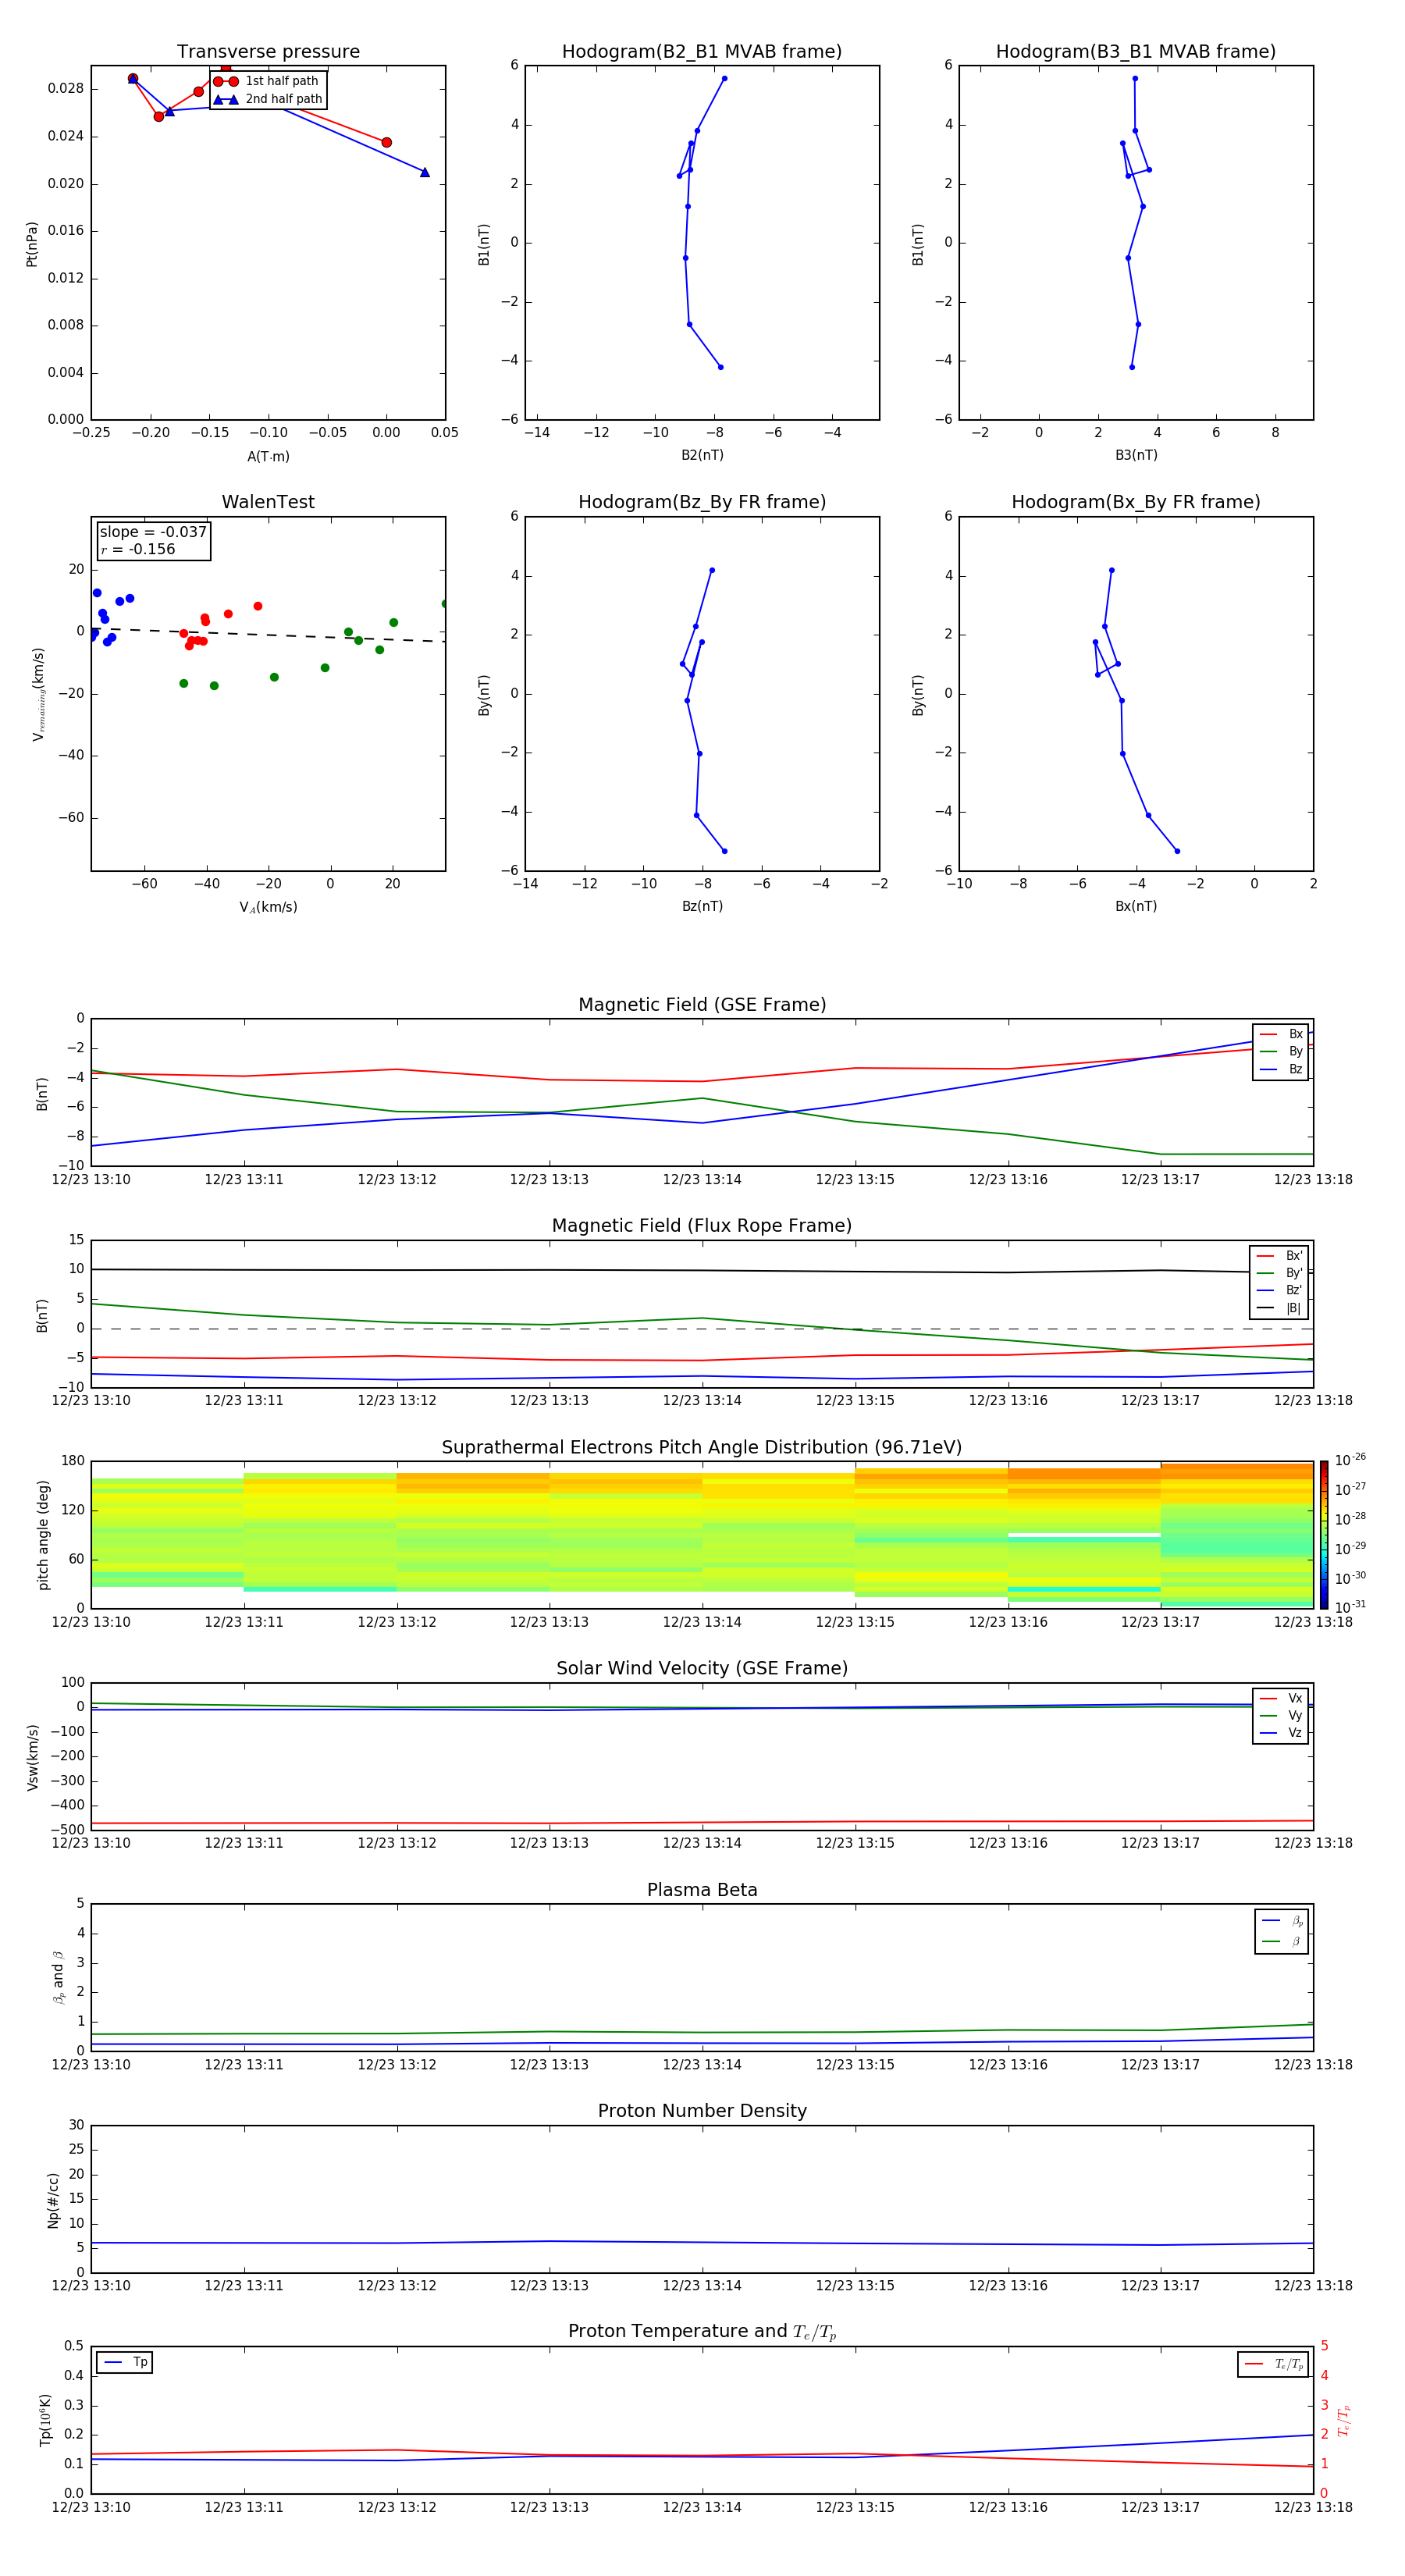Click the "Bx(nT)" x-axis label
This screenshot has width=1405, height=2576.
point(1136,906)
